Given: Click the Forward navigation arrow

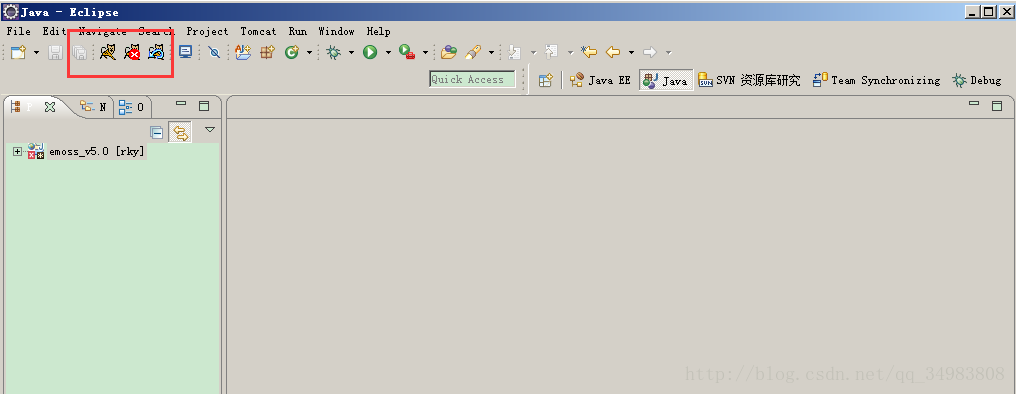Looking at the screenshot, I should click(650, 52).
